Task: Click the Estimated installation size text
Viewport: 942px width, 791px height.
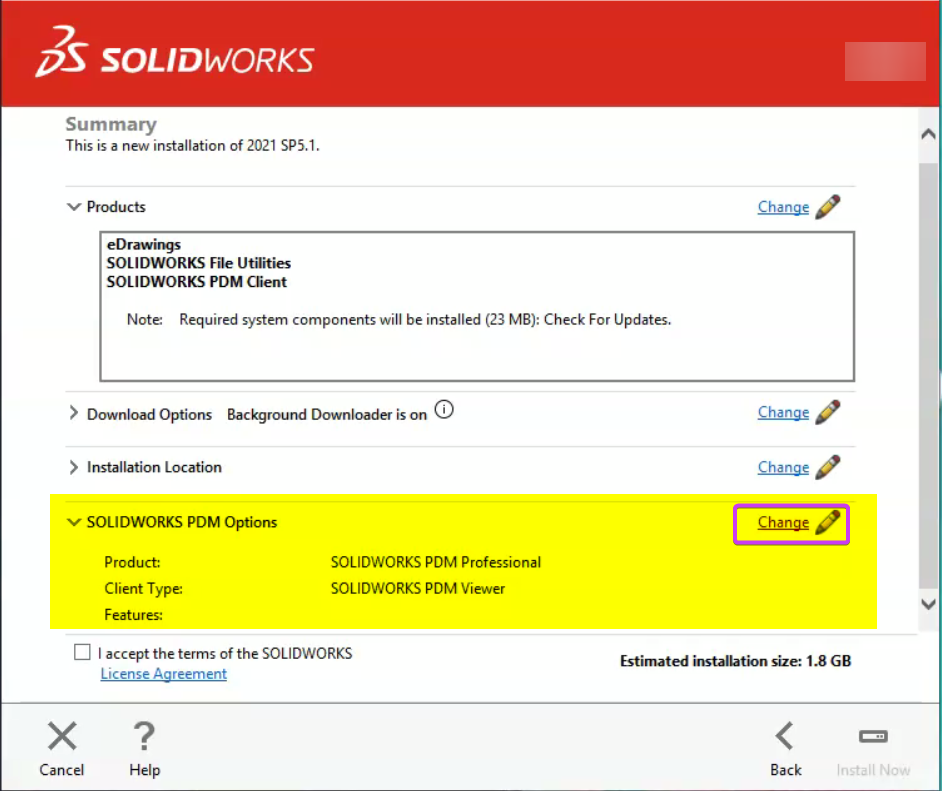Action: pyautogui.click(x=735, y=661)
